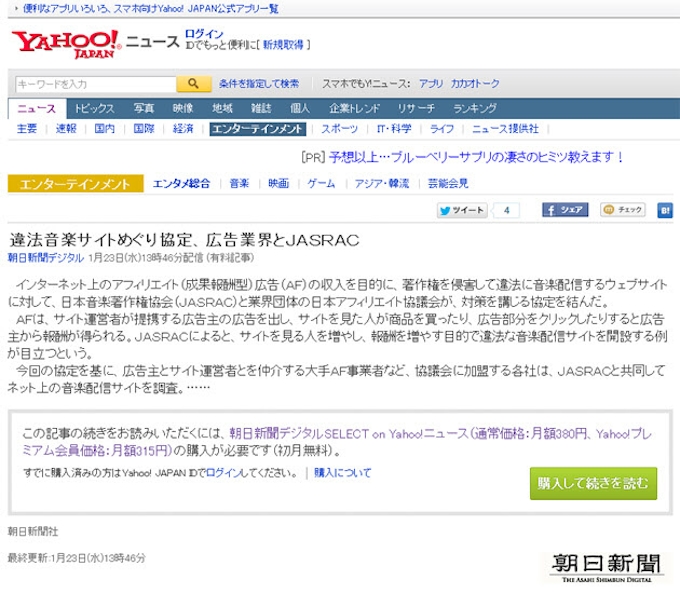
Task: Select the スポーツ category
Action: 339,129
